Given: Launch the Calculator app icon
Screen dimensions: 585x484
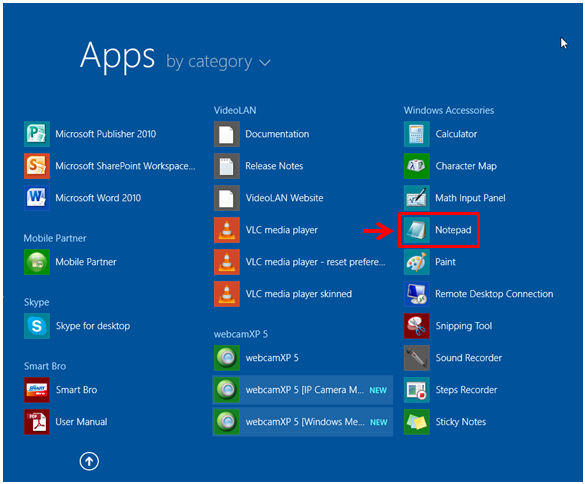Looking at the screenshot, I should click(x=416, y=134).
